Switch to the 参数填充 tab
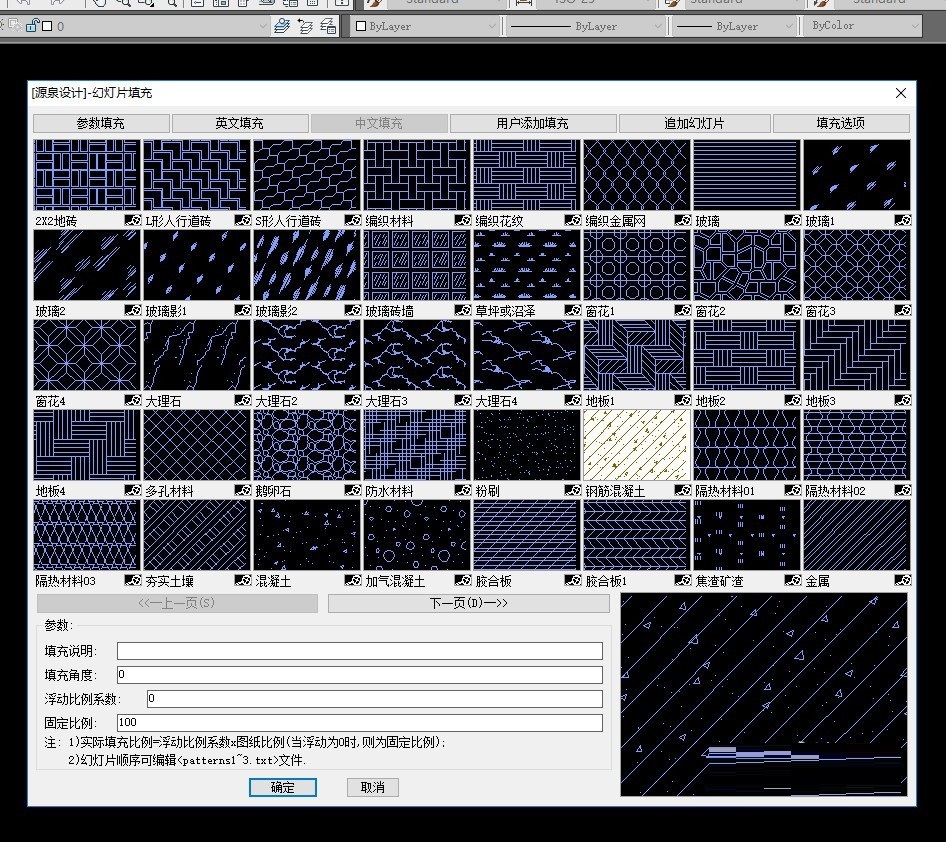The height and width of the screenshot is (842, 946). [101, 123]
